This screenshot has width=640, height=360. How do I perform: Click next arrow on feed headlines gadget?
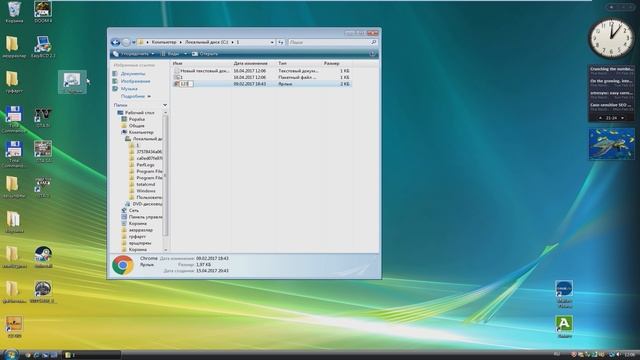[622, 118]
